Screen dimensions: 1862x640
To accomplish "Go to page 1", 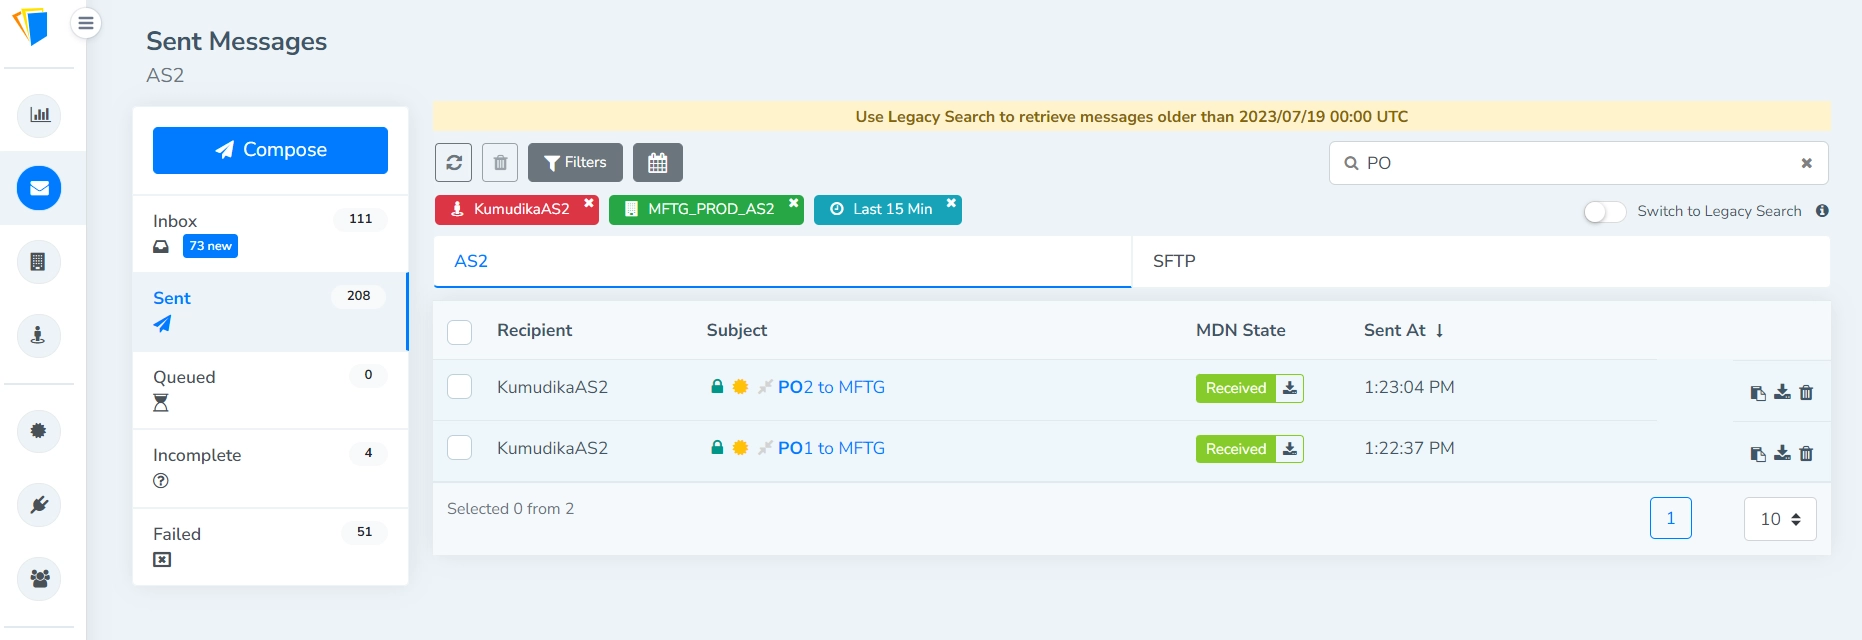I will tap(1670, 518).
